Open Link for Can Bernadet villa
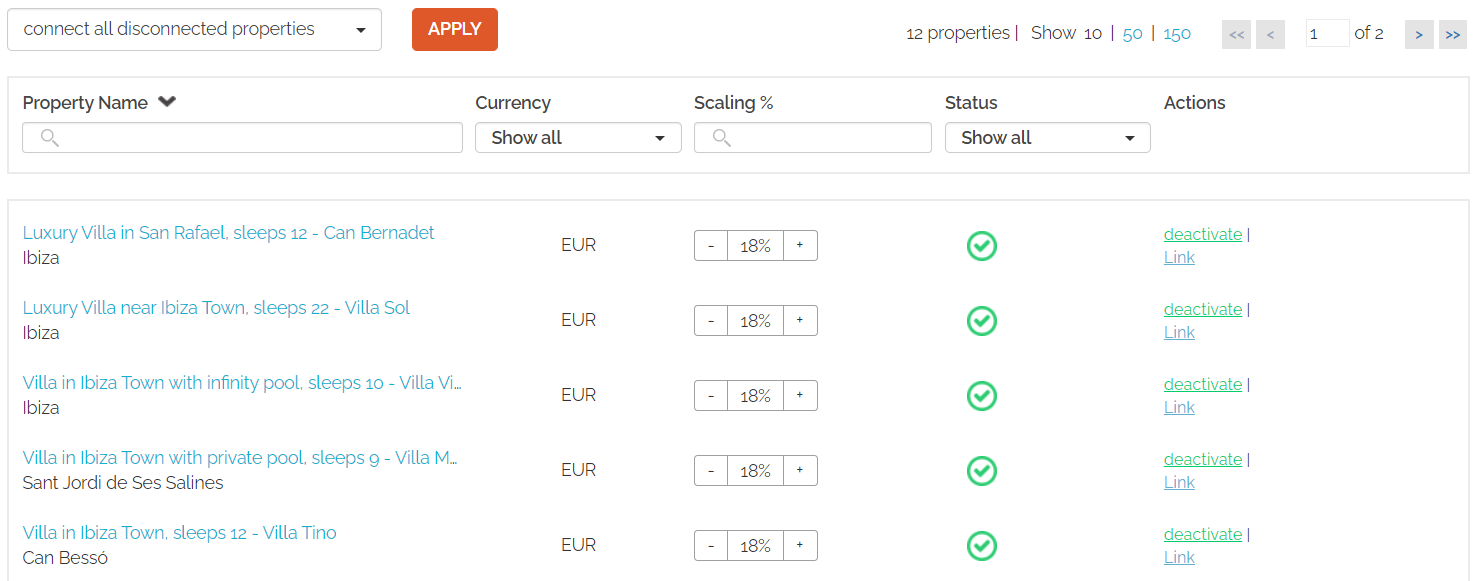1476x581 pixels. [1179, 257]
